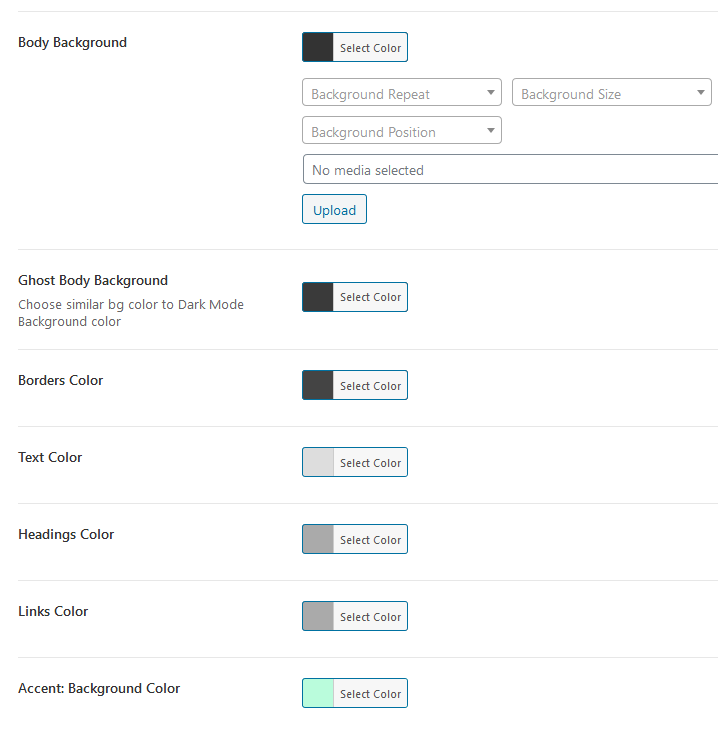Click the Body Background color swatch

pyautogui.click(x=318, y=48)
